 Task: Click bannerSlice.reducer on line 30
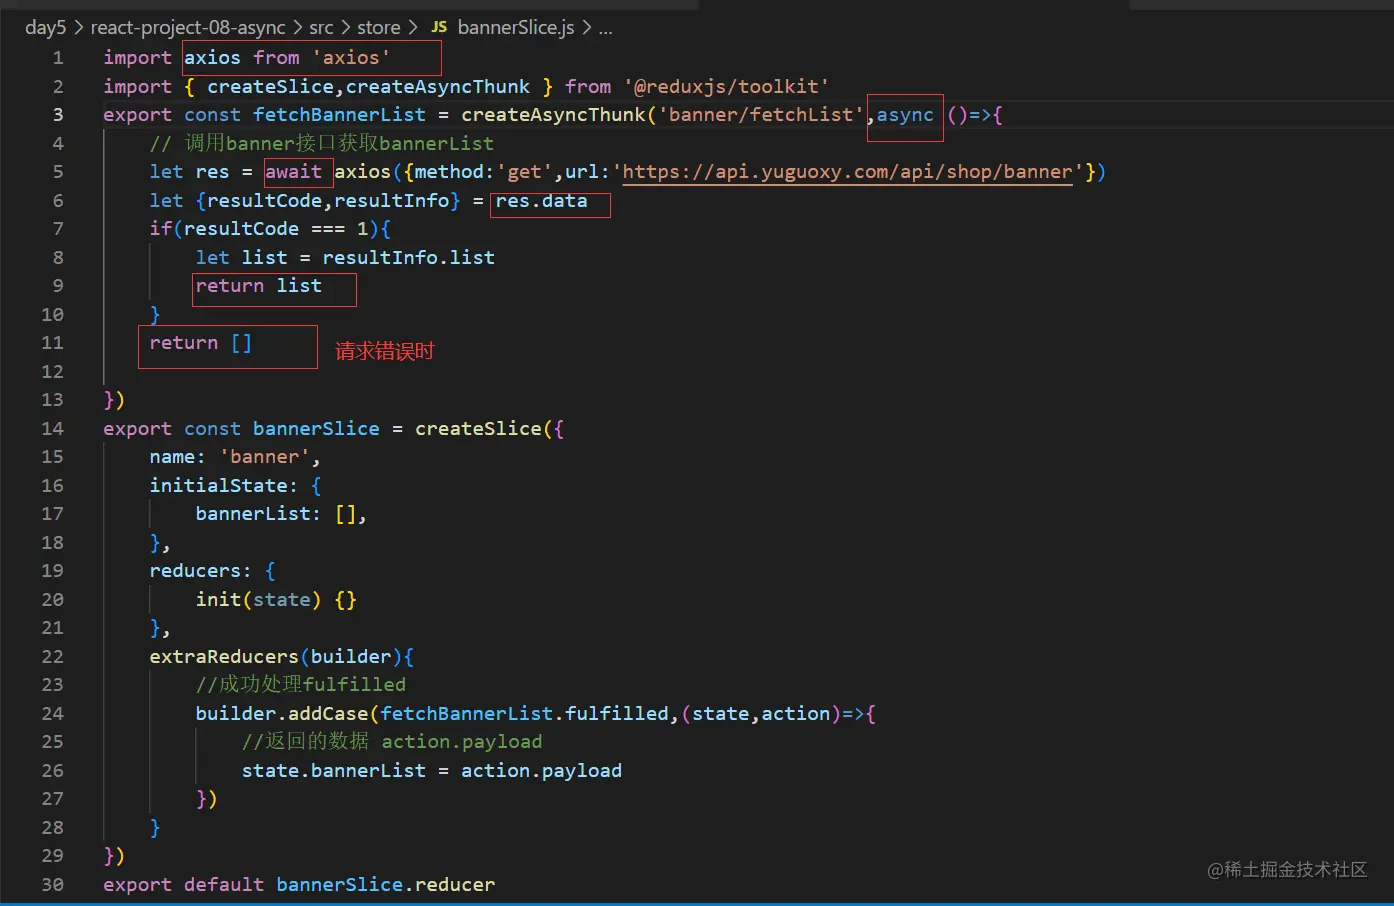[x=386, y=885]
